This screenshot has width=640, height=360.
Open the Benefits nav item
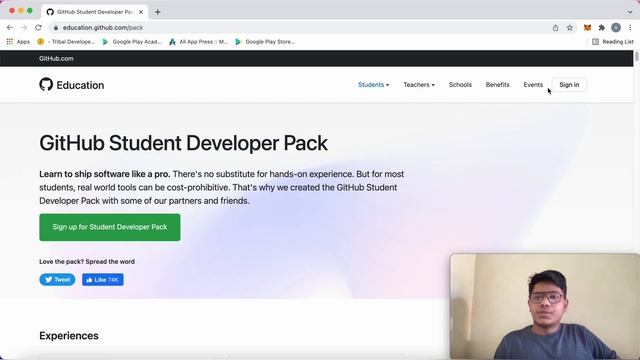[x=498, y=84]
